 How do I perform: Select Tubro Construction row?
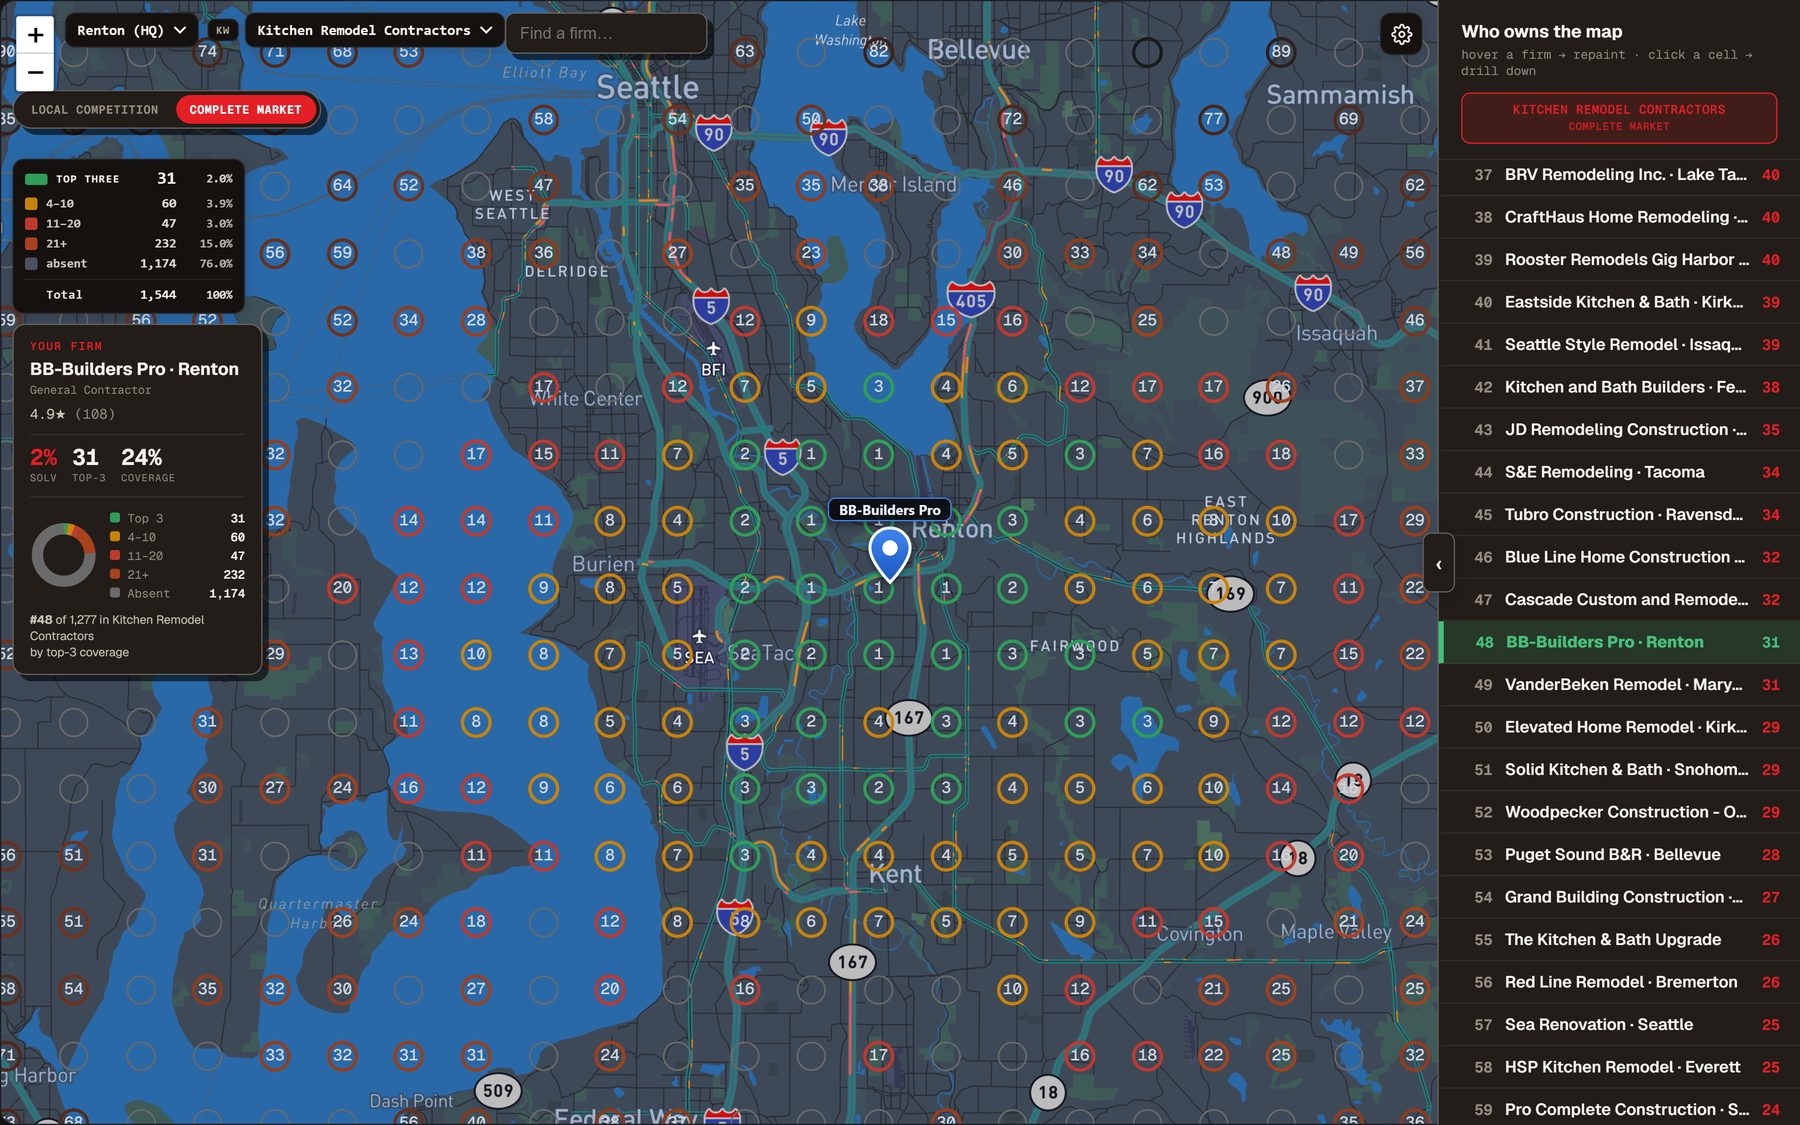pos(1620,515)
